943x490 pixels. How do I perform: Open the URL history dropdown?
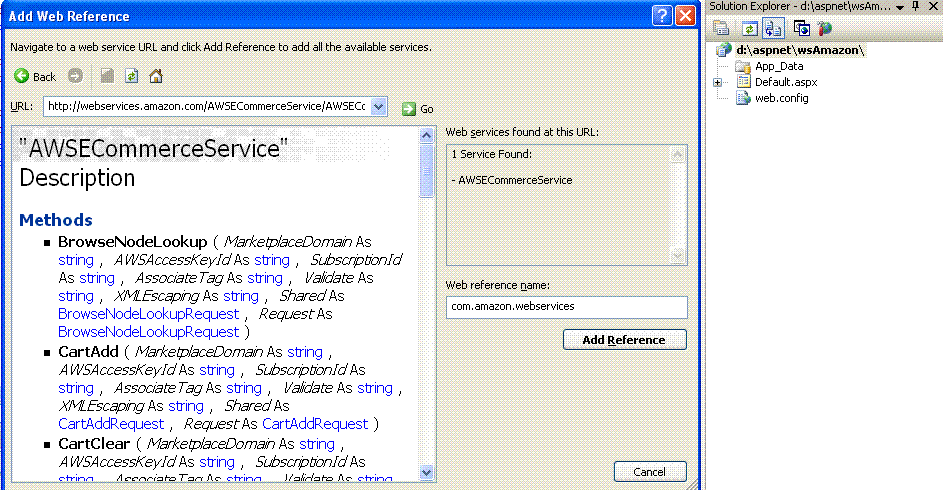(x=378, y=106)
